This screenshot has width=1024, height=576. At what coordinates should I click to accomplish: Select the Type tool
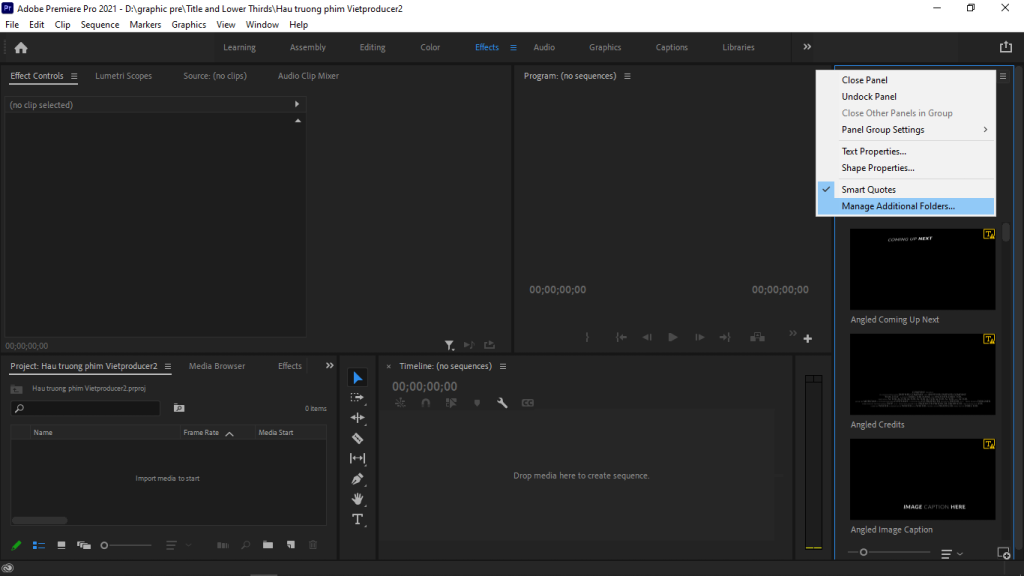(x=357, y=519)
